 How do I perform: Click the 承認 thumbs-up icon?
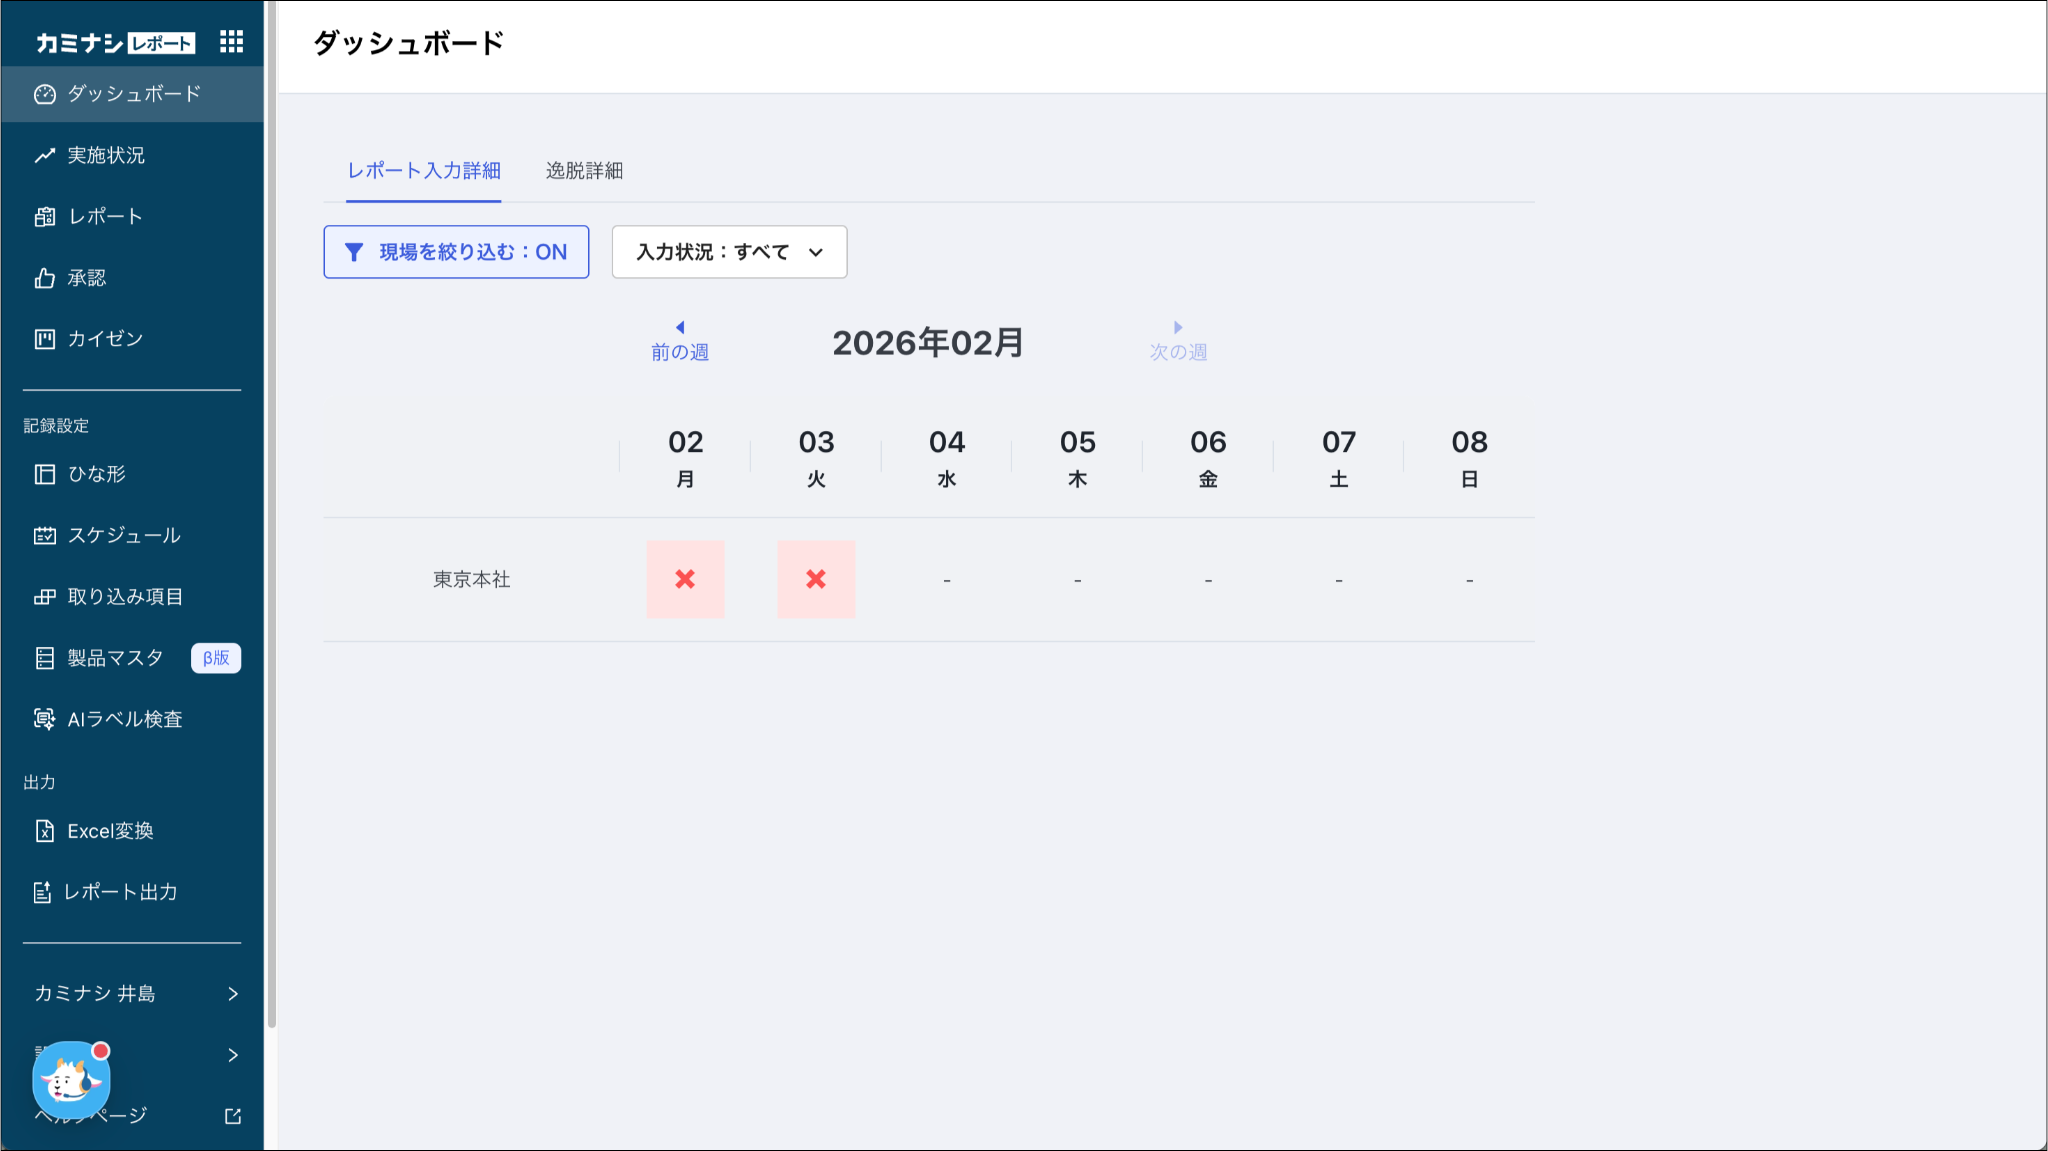pos(45,278)
